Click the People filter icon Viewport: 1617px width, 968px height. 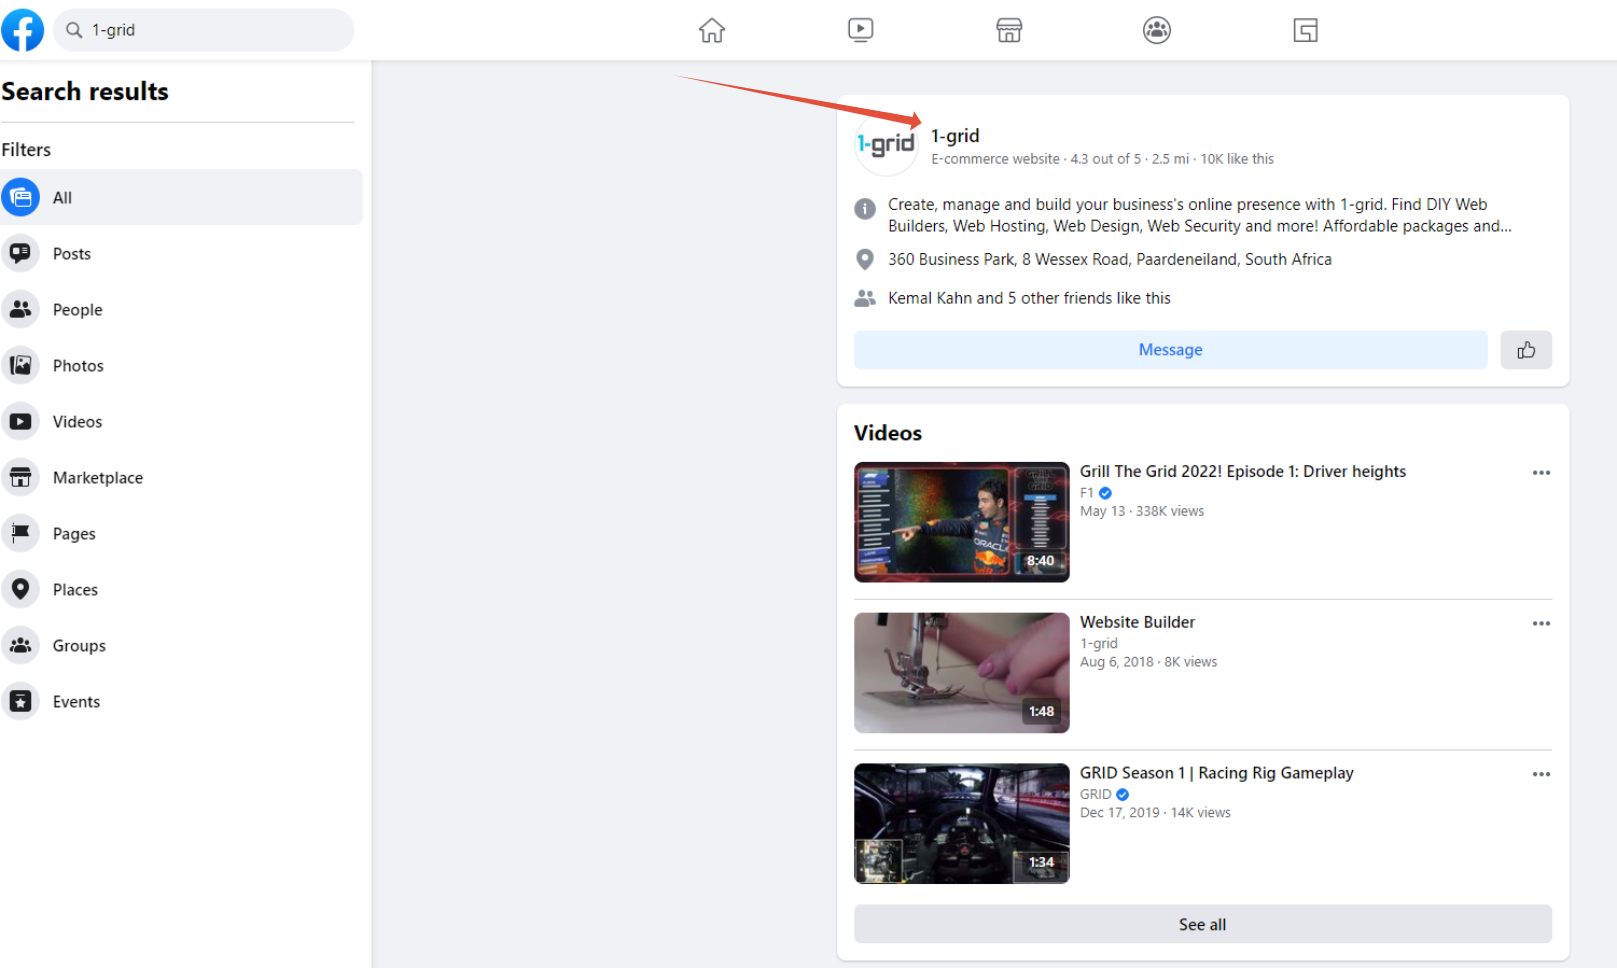tap(20, 309)
